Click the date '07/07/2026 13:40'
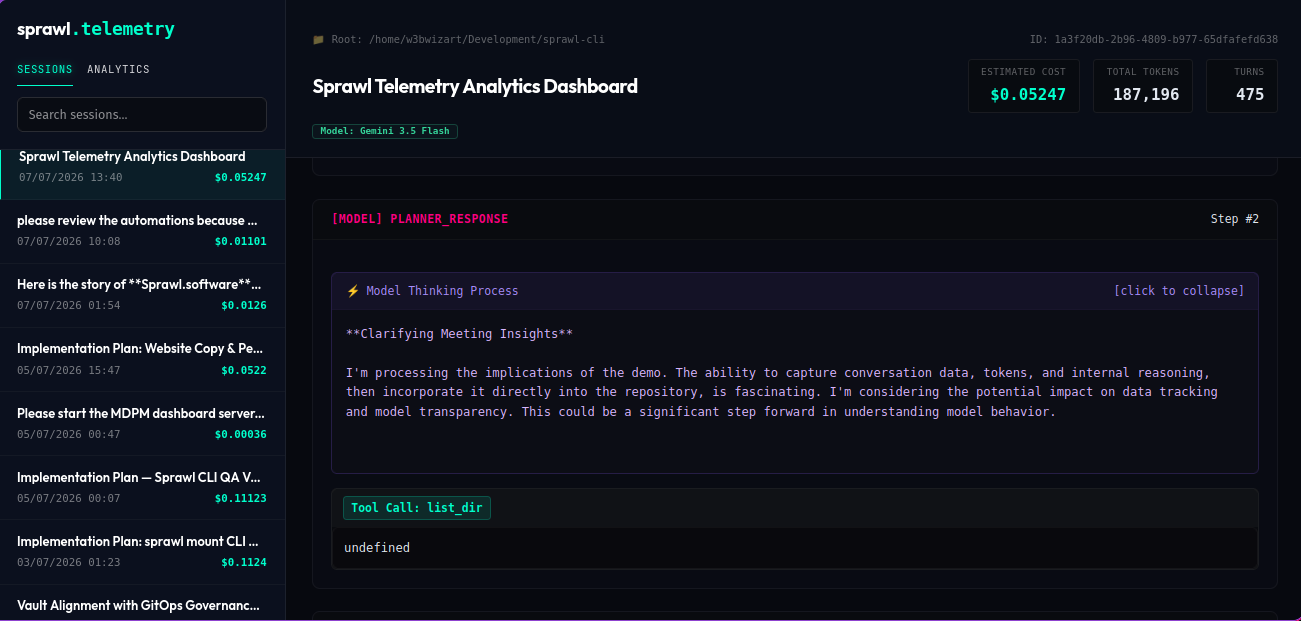Screen dimensions: 1301x621 coord(71,178)
